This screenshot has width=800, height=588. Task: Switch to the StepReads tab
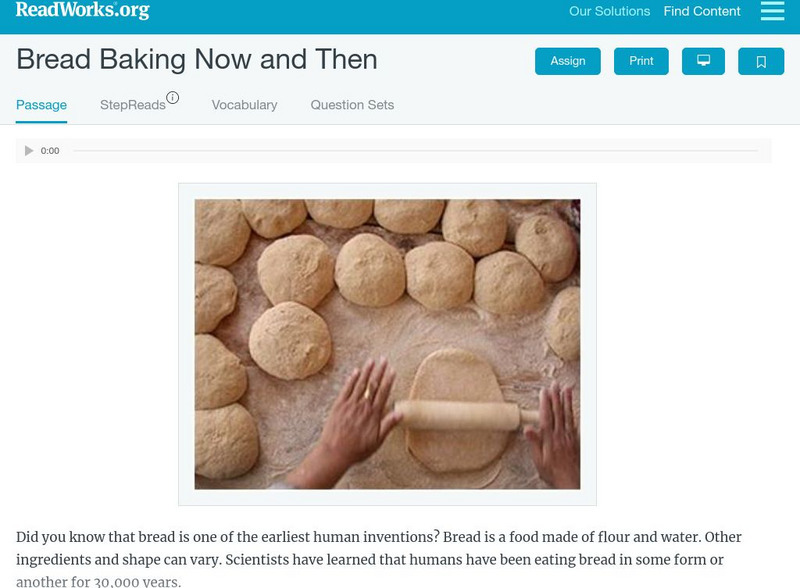point(133,105)
